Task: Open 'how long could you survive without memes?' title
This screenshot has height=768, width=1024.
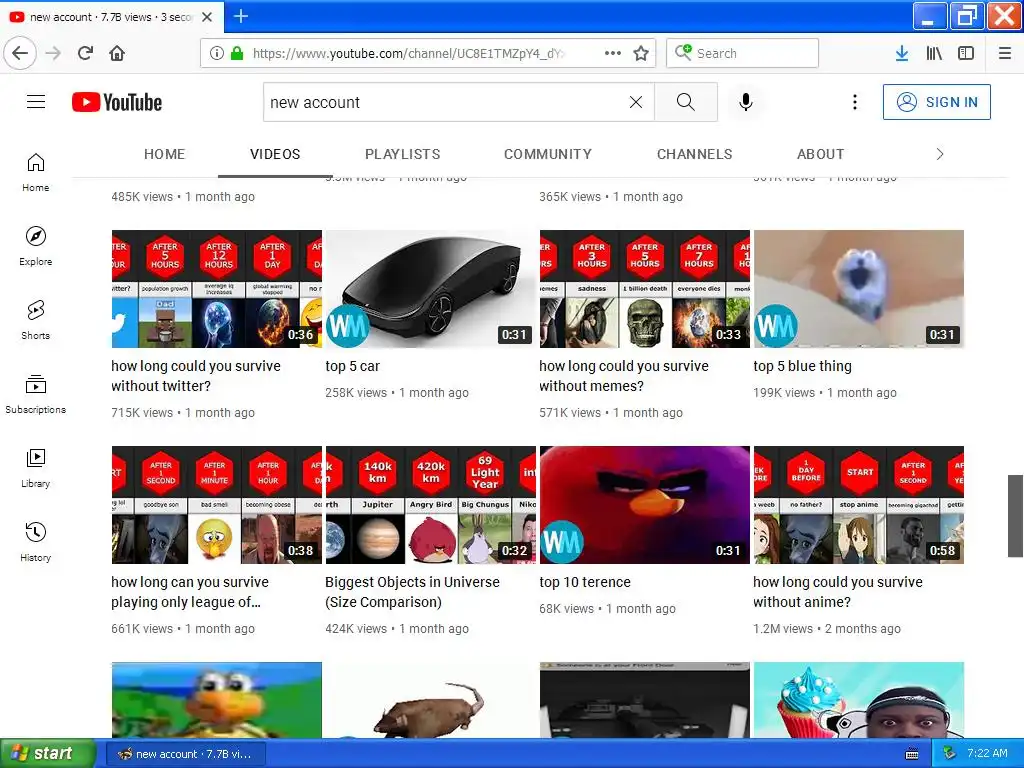Action: tap(624, 376)
